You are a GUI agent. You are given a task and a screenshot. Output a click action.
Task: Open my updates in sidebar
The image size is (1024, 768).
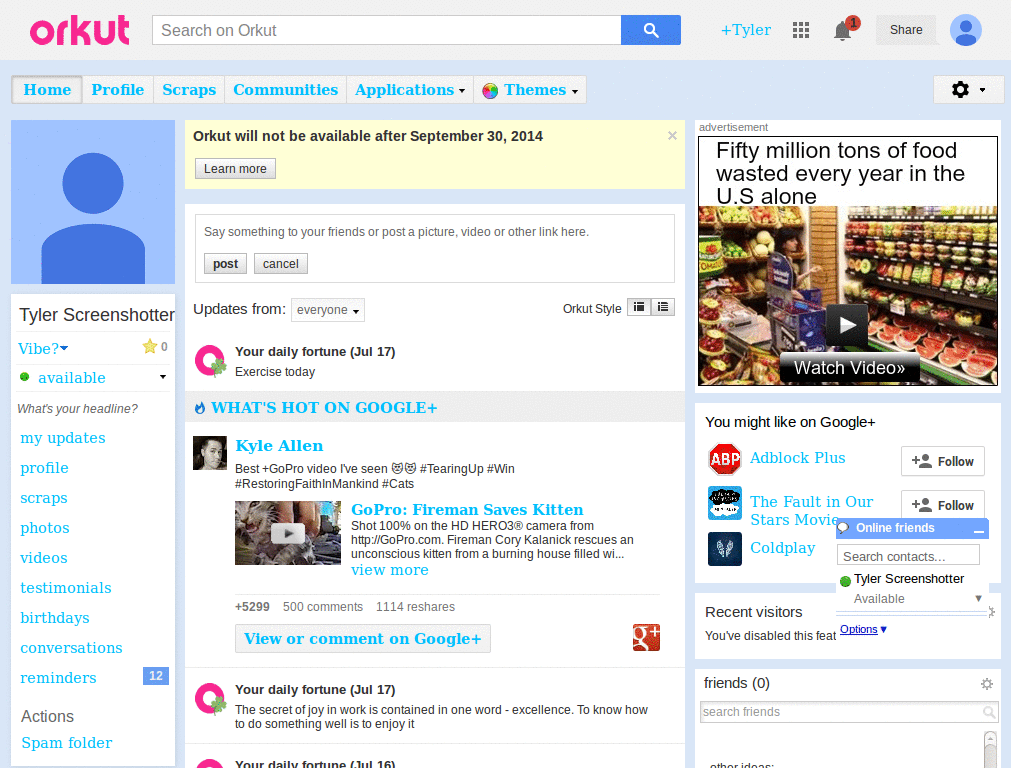63,438
